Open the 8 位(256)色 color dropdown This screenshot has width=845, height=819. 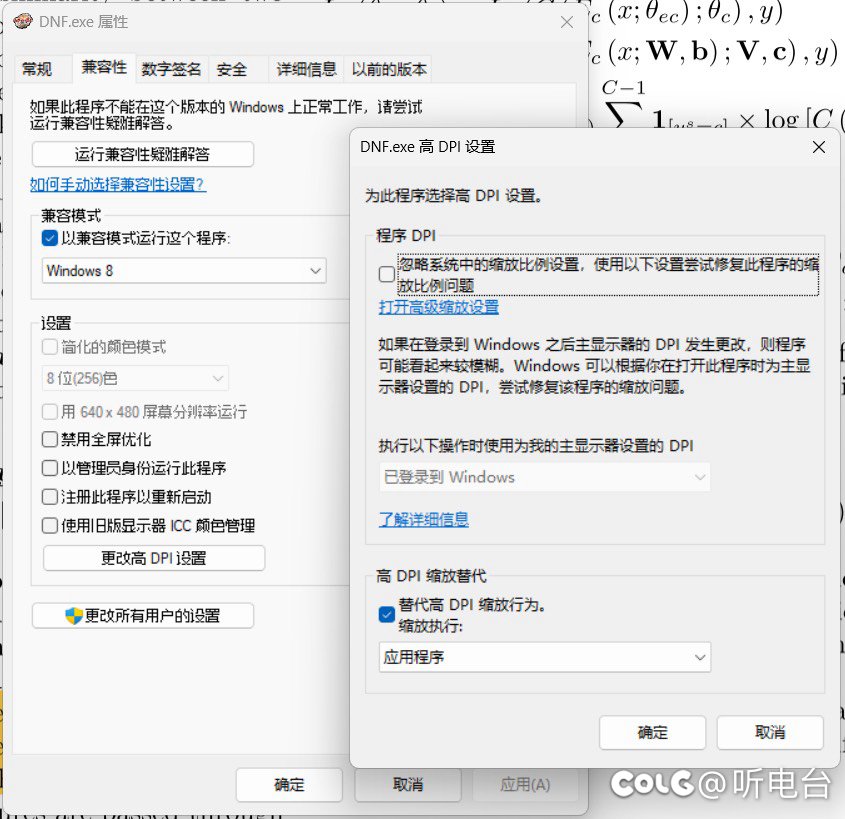(135, 378)
